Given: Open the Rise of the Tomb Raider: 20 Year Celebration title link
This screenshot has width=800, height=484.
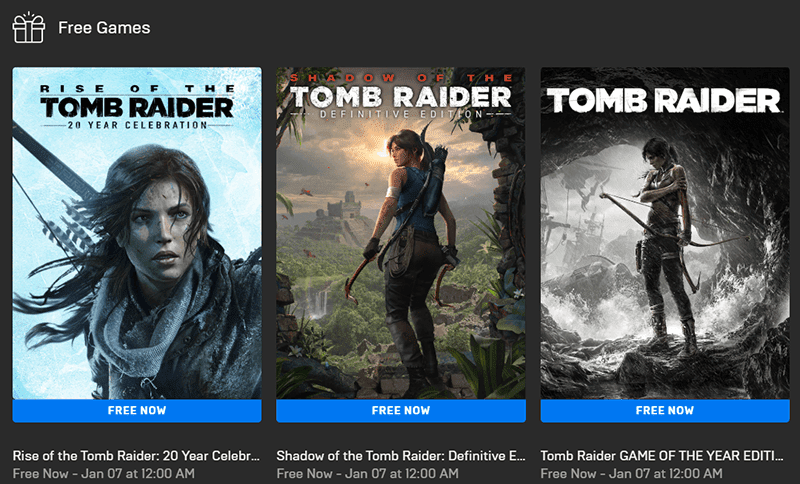Looking at the screenshot, I should [136, 455].
